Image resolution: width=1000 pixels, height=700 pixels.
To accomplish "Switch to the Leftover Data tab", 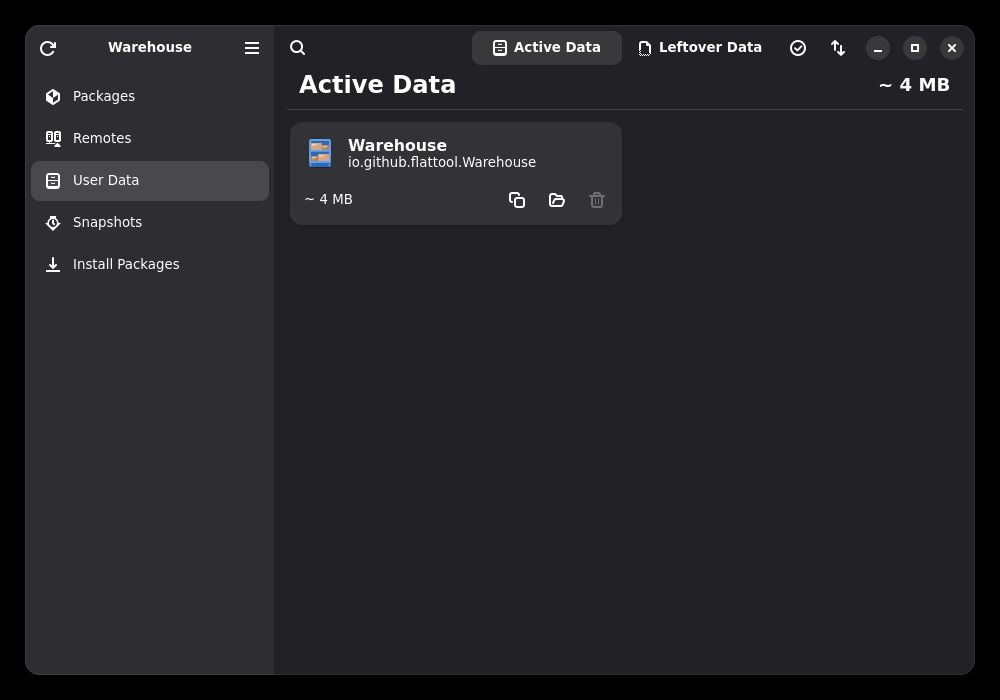I will pos(700,48).
